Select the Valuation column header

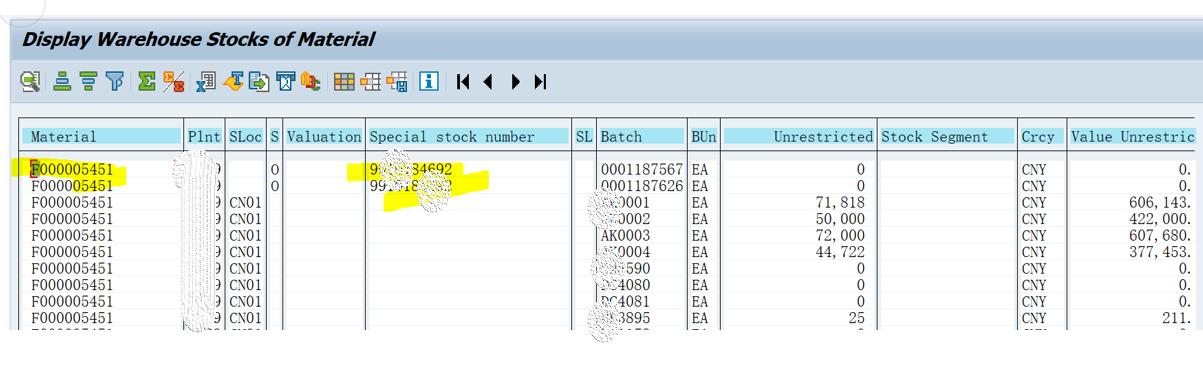[324, 137]
